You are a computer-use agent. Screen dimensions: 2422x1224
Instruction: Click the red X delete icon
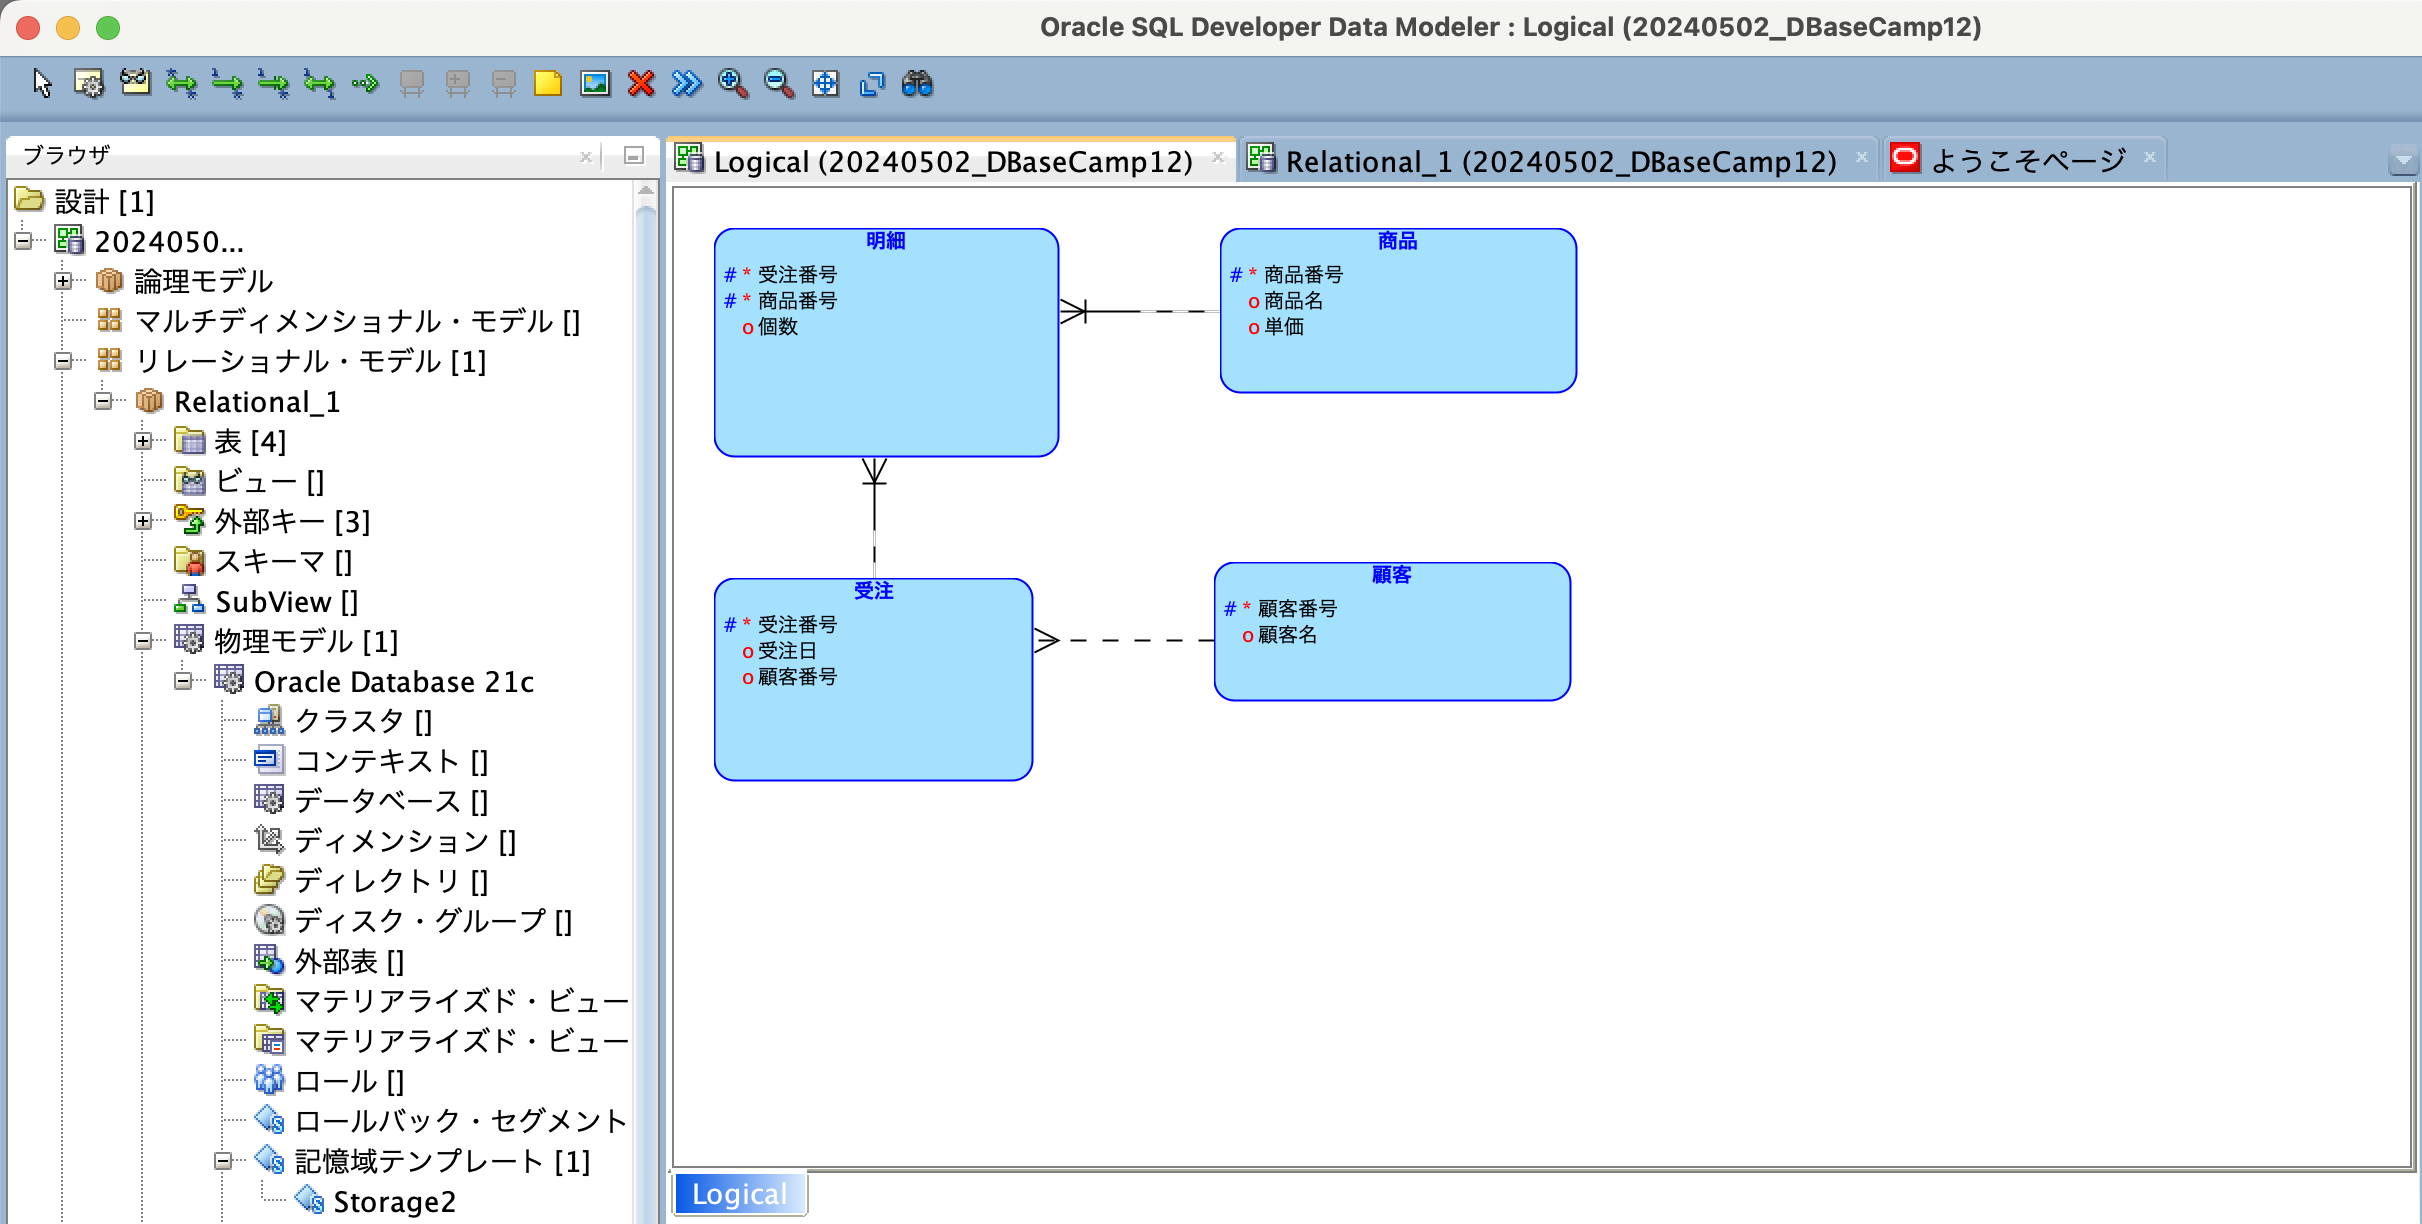point(641,83)
